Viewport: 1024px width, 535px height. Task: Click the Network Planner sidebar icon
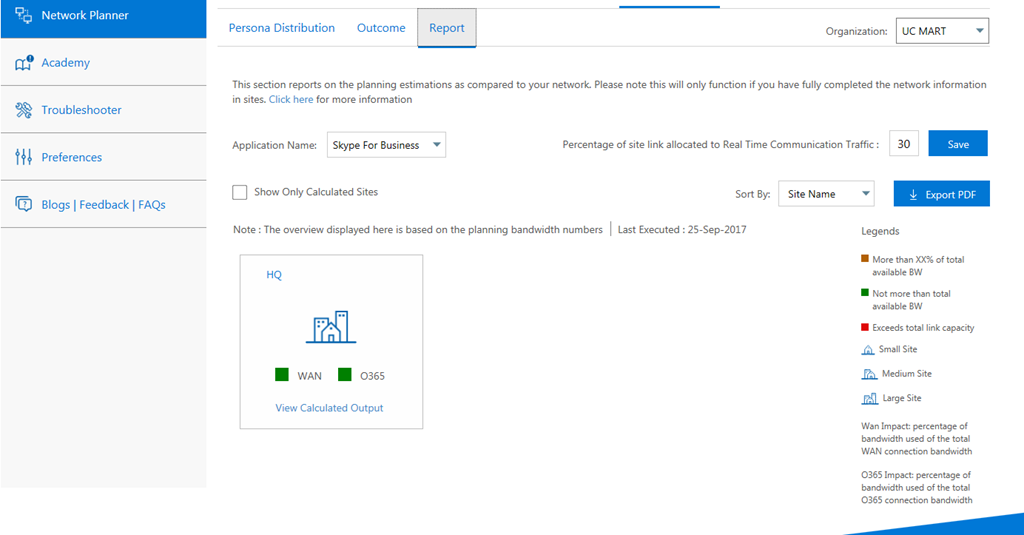pos(24,15)
